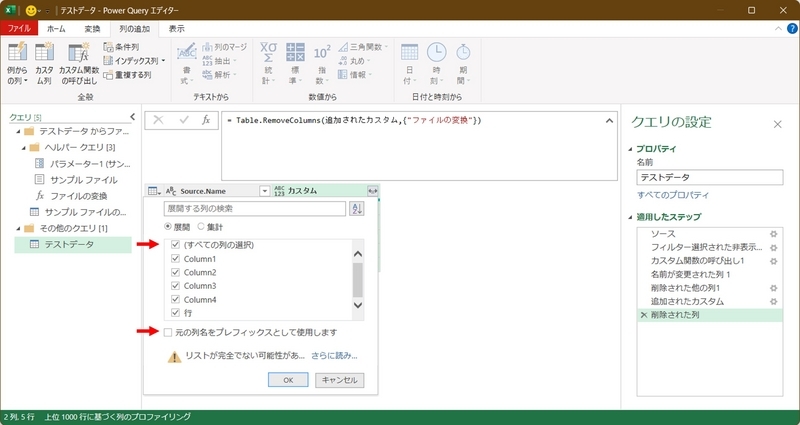Uncheck the Column2 checkbox
800x425 pixels.
click(176, 272)
